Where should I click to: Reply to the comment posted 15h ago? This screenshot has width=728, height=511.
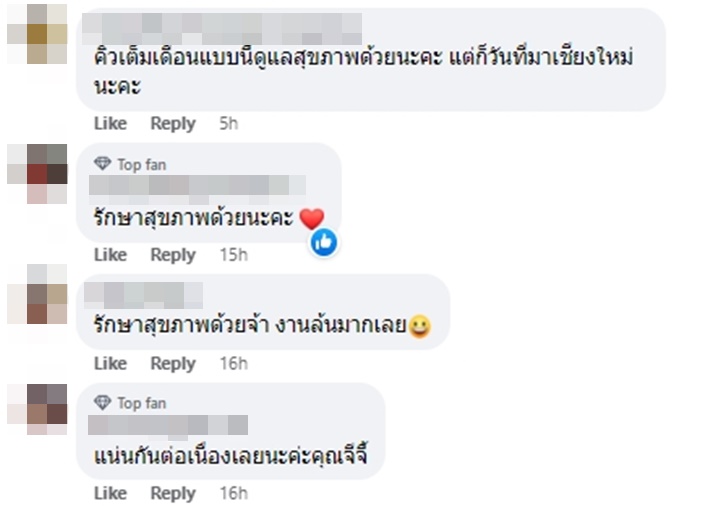(x=173, y=255)
